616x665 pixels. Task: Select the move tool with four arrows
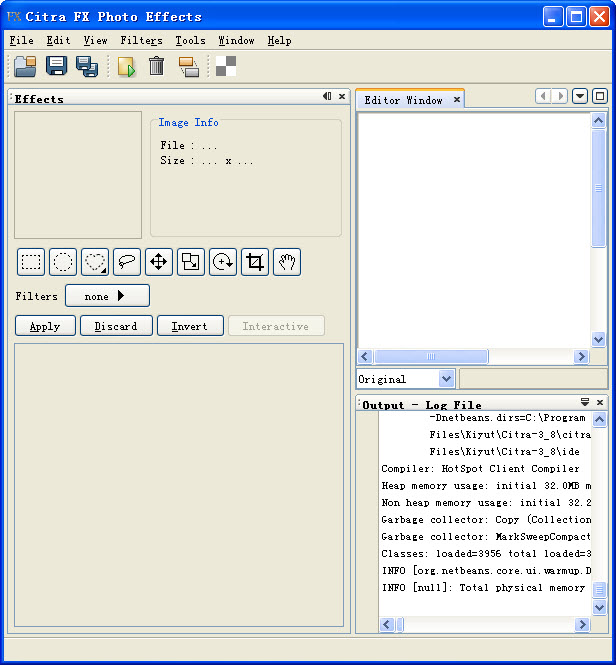click(x=159, y=262)
